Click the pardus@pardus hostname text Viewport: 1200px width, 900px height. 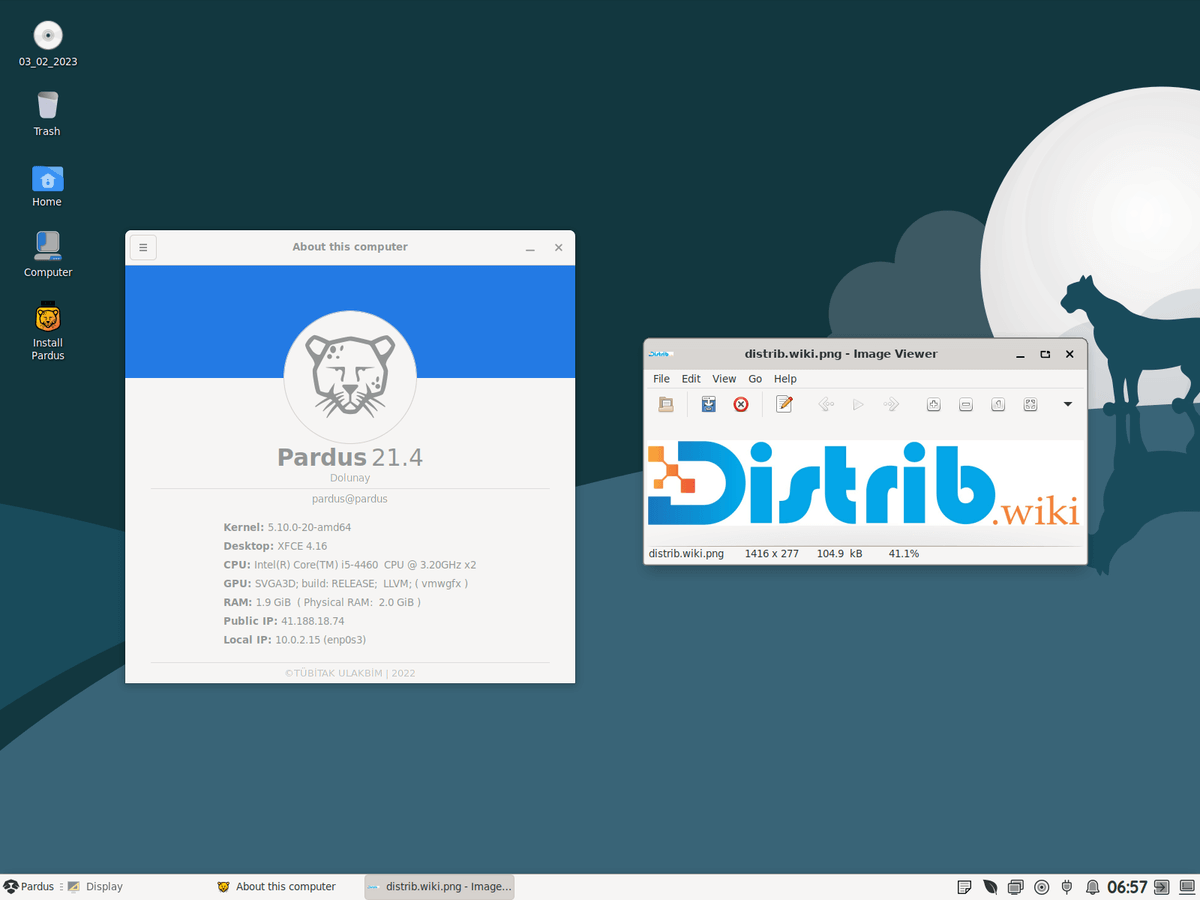tap(350, 499)
